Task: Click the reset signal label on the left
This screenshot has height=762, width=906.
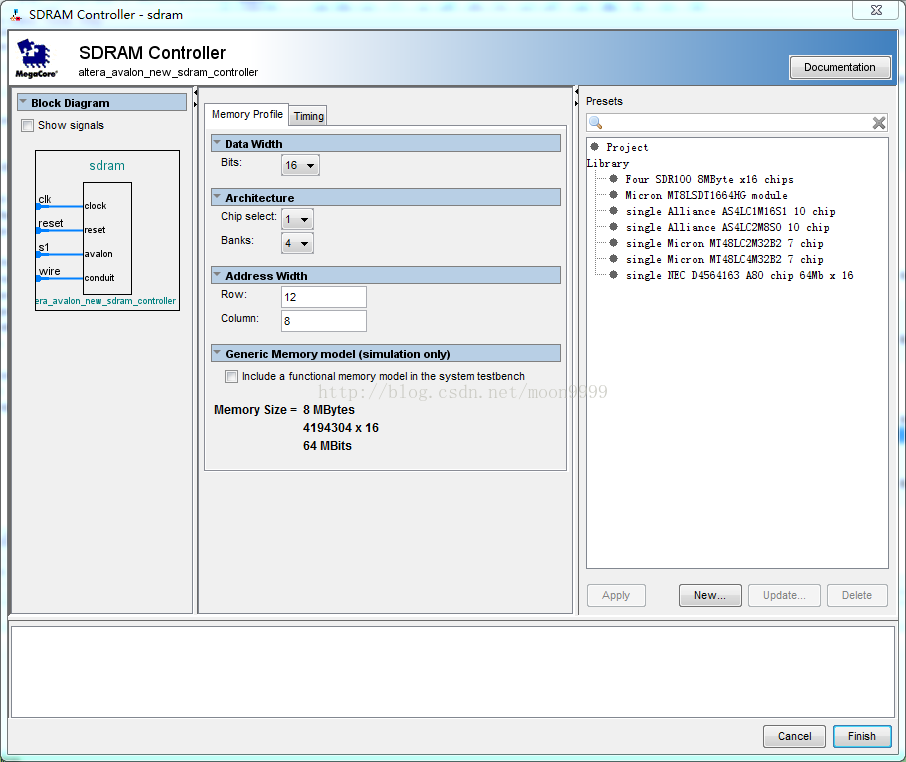Action: 51,223
